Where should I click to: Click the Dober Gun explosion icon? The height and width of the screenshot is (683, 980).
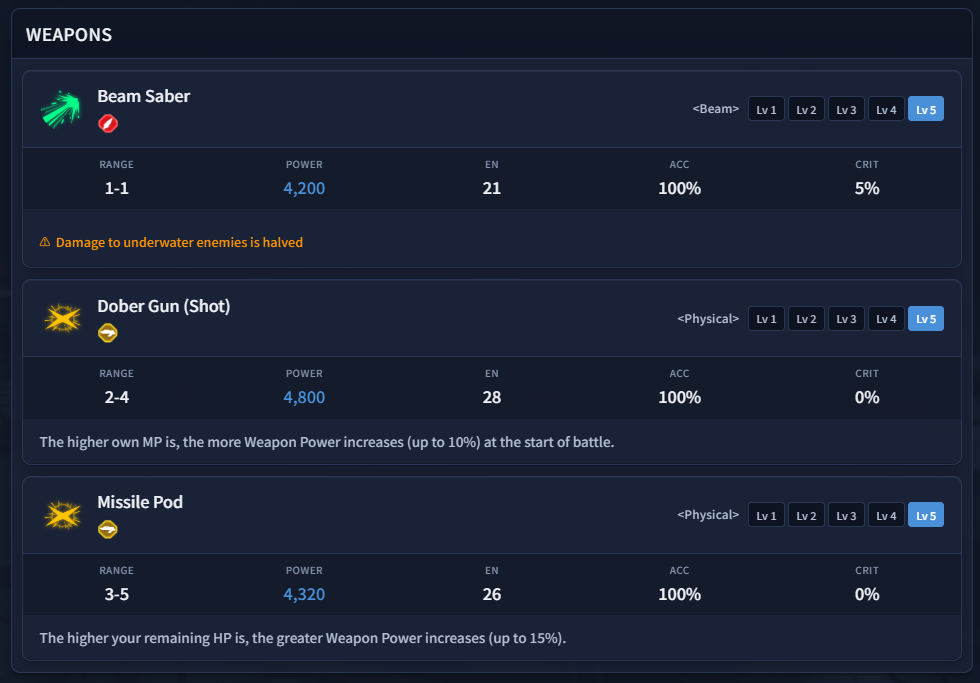(62, 319)
